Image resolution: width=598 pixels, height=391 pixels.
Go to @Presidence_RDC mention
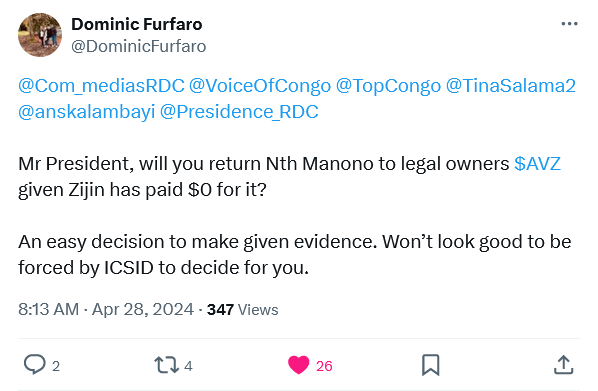(239, 112)
